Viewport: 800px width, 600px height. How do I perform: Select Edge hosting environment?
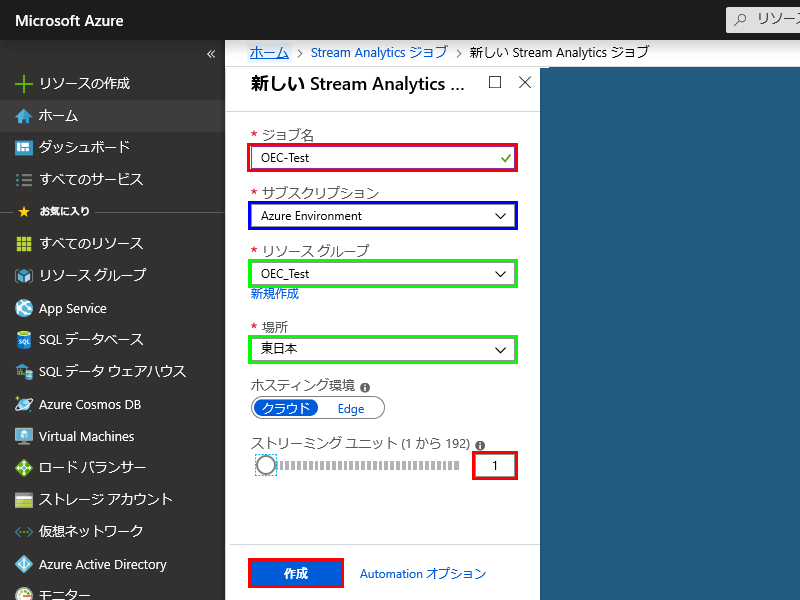point(351,409)
